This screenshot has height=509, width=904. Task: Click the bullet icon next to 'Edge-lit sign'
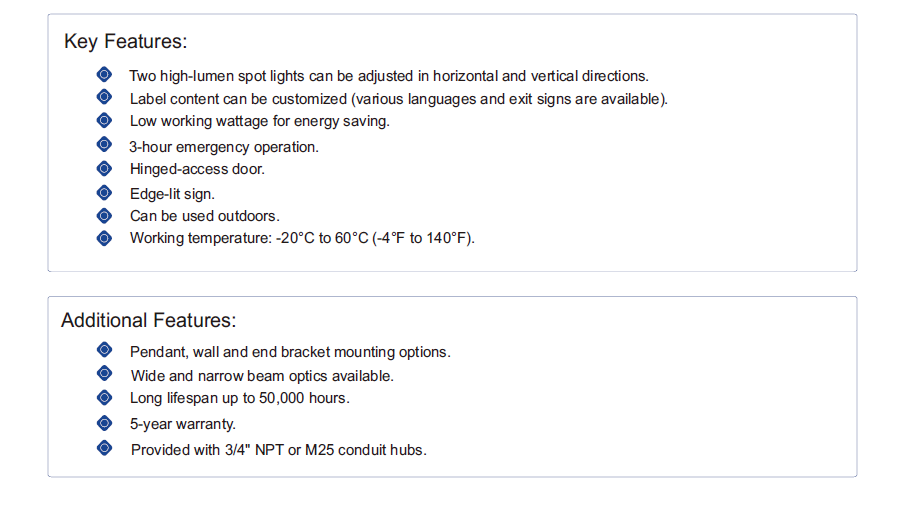tap(104, 192)
